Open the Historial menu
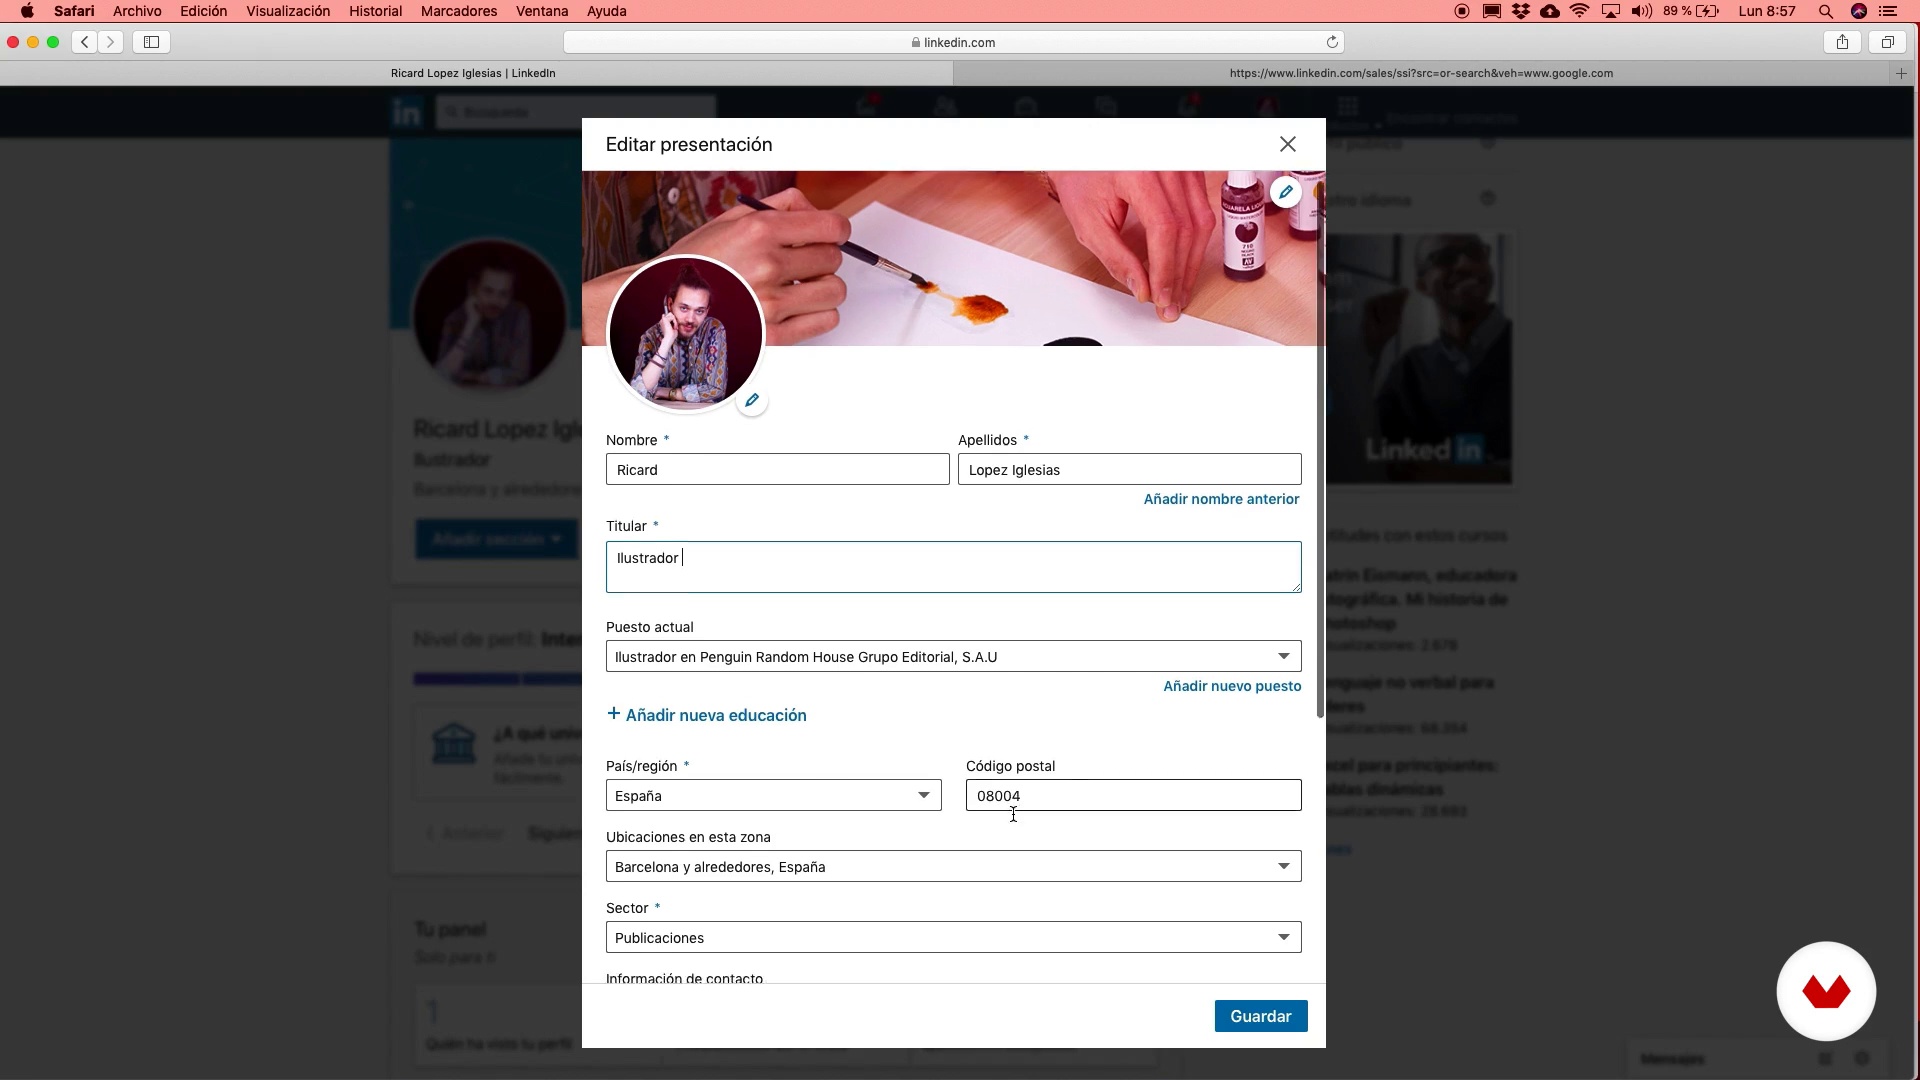 coord(375,11)
